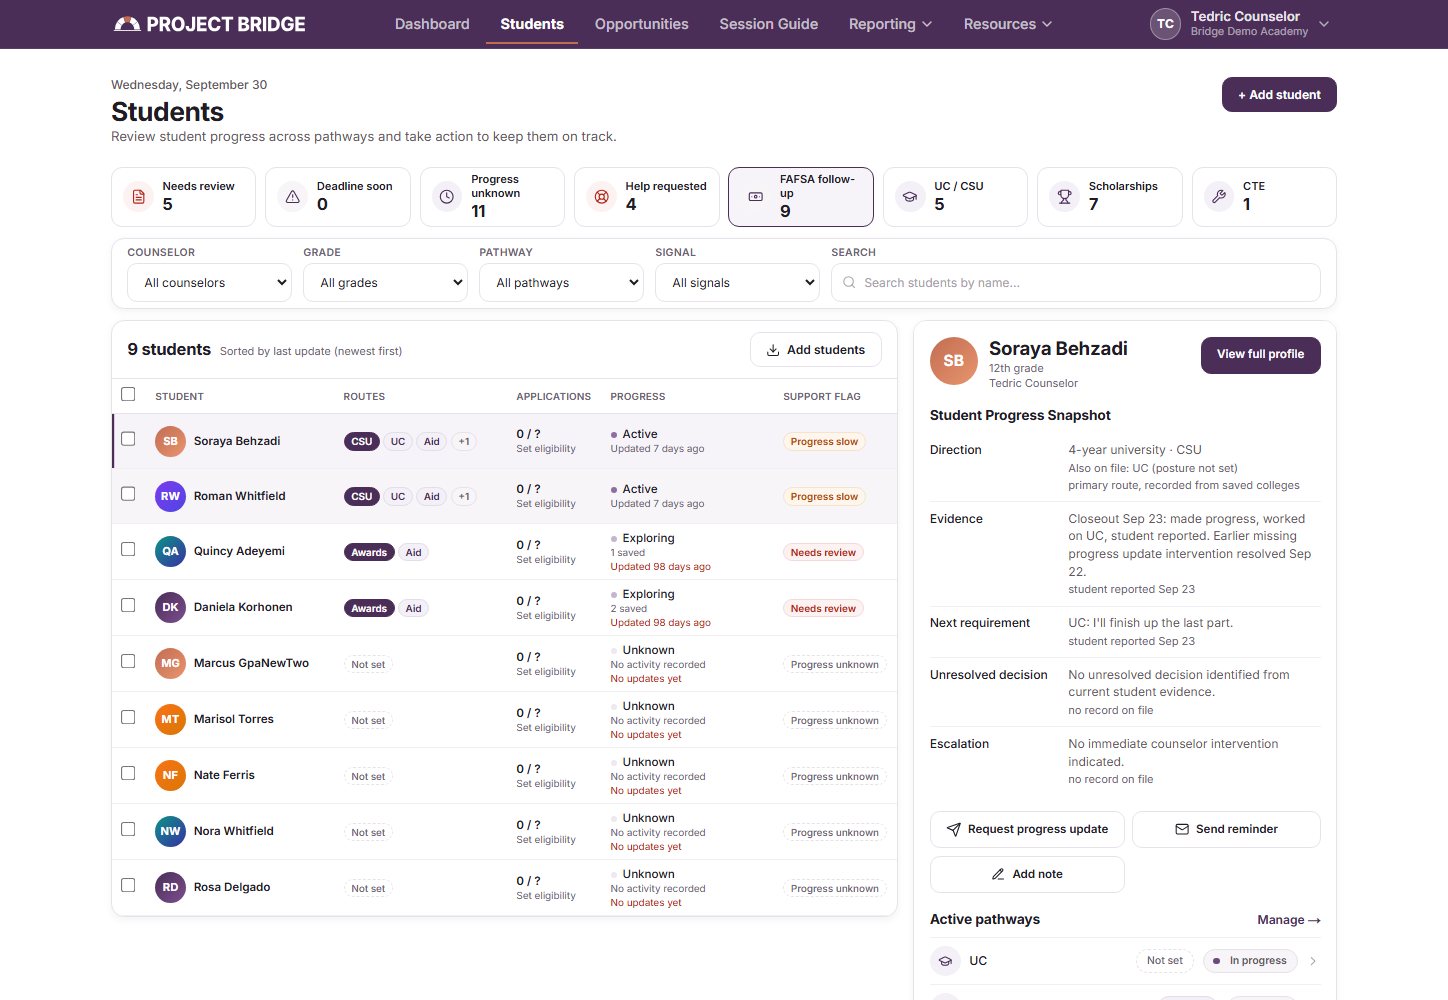1448x1000 pixels.
Task: Click the Help requested lifebuoy icon
Action: [x=601, y=197]
